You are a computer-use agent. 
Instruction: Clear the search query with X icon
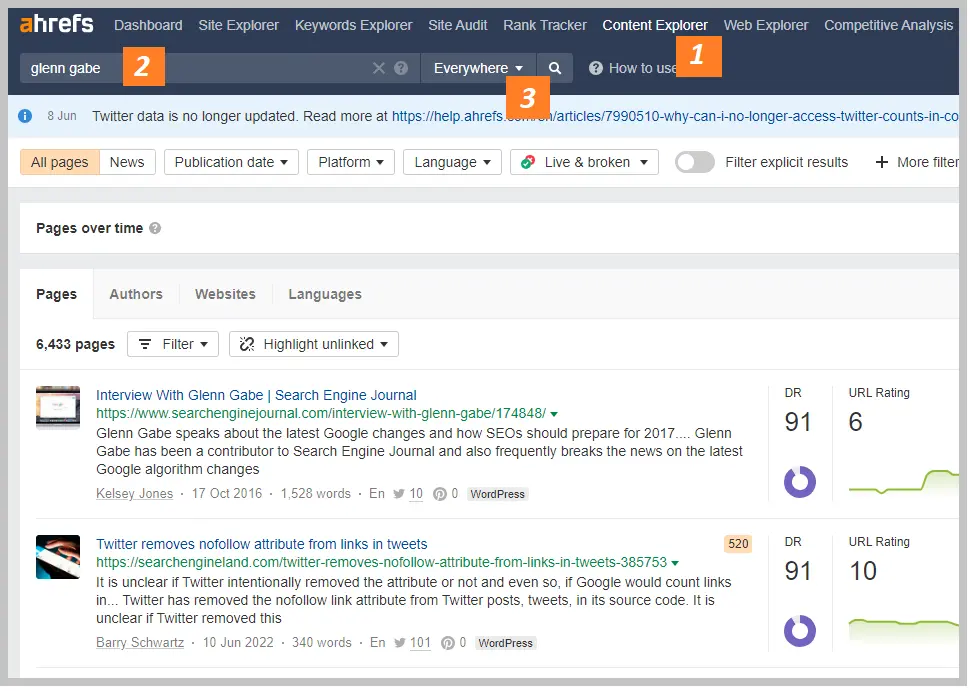379,68
